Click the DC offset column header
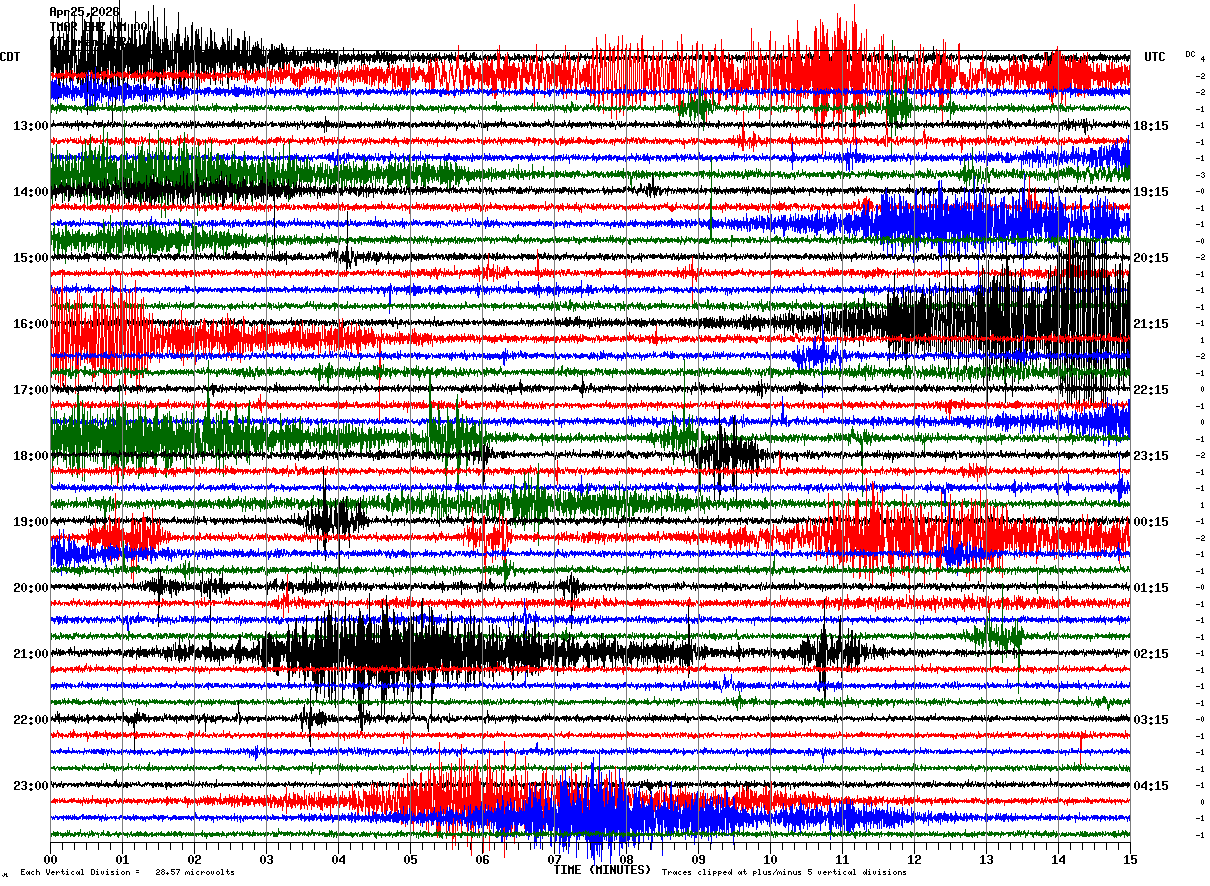This screenshot has height=886, width=1210. tap(1190, 53)
